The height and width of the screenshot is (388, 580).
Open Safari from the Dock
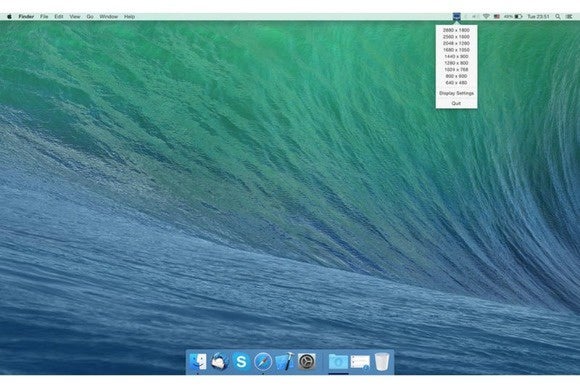[x=263, y=361]
